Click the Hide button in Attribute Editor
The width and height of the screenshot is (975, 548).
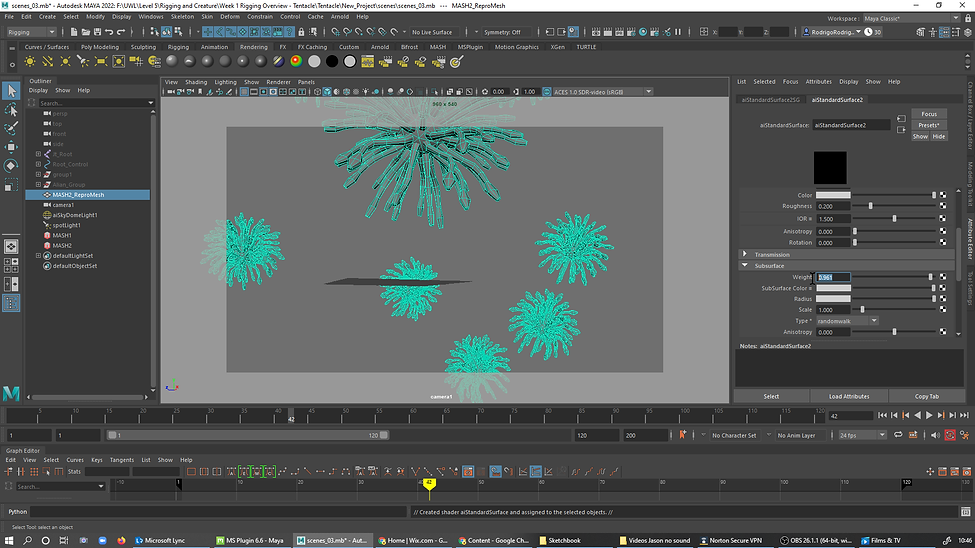(x=939, y=136)
